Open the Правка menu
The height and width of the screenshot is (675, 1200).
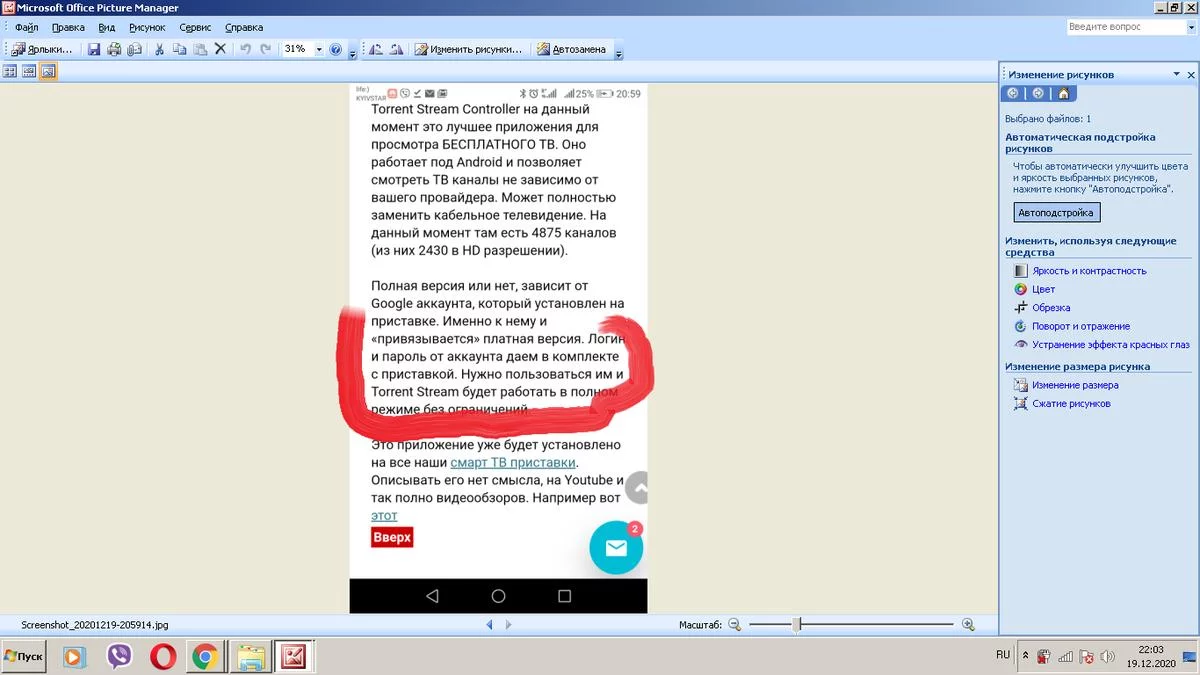[x=68, y=27]
